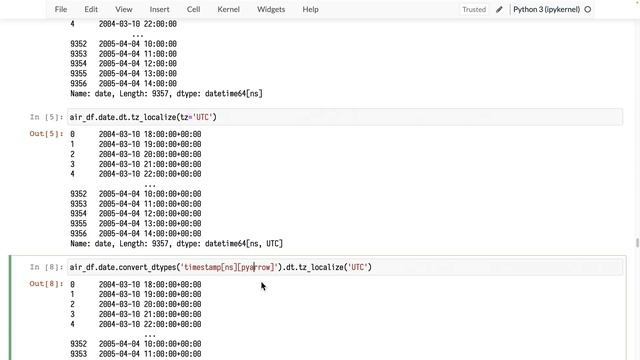
Task: Open the Kernel menu
Action: point(229,9)
